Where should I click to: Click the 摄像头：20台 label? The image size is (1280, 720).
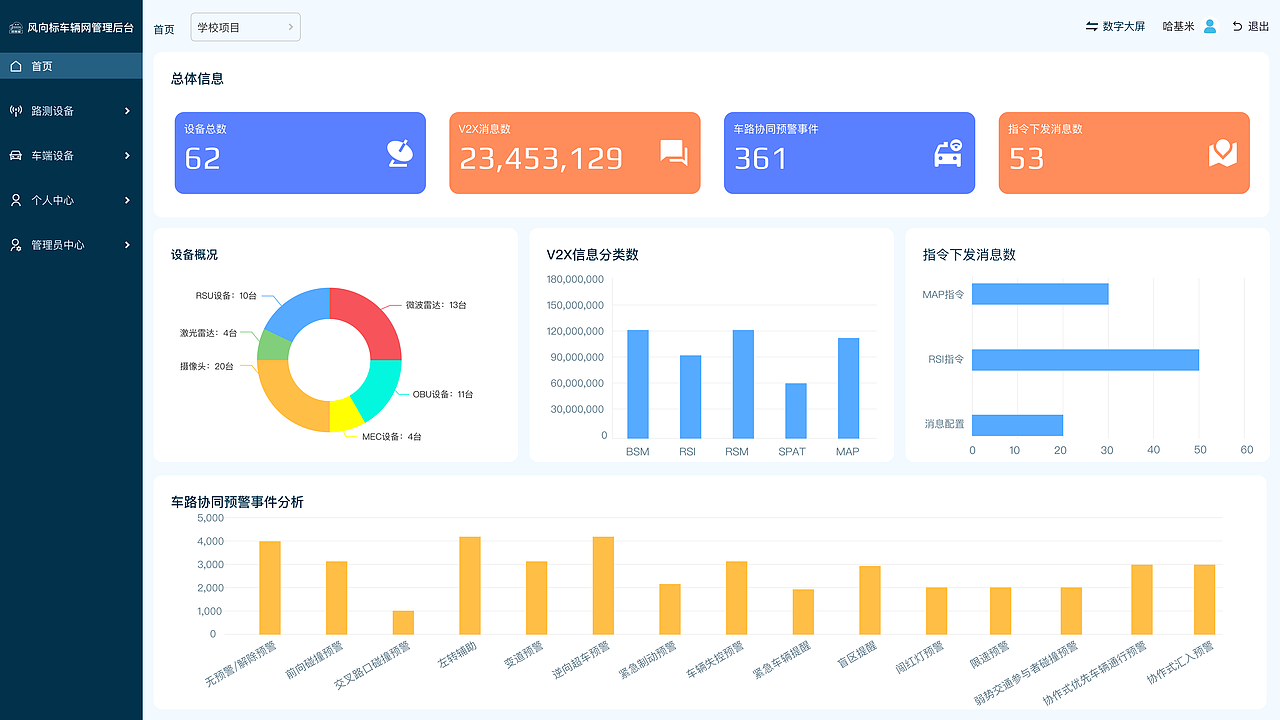(206, 367)
